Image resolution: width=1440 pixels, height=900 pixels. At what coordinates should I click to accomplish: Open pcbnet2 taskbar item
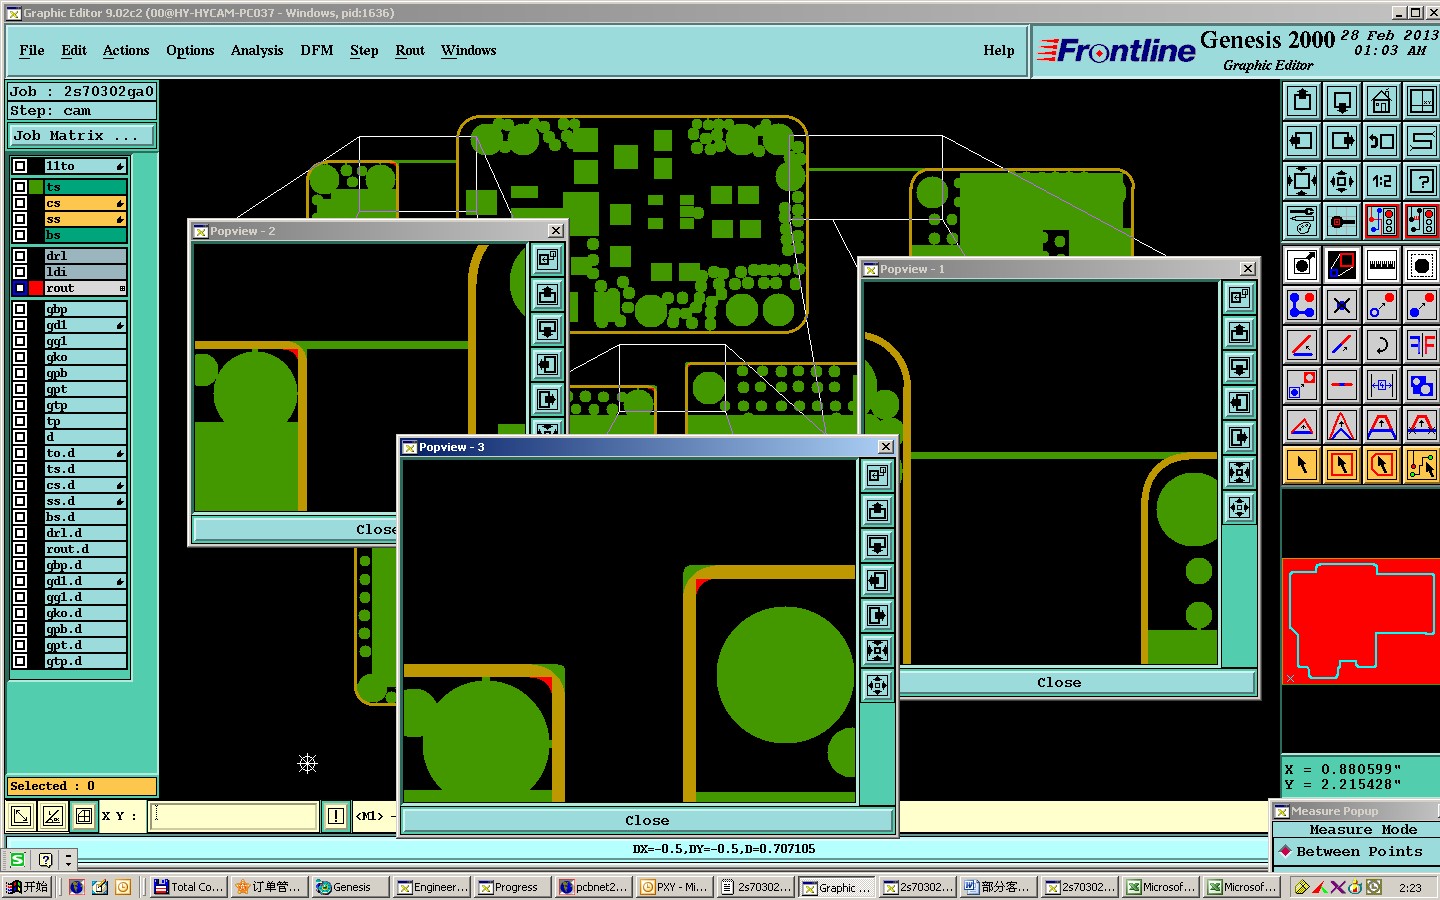pos(594,887)
